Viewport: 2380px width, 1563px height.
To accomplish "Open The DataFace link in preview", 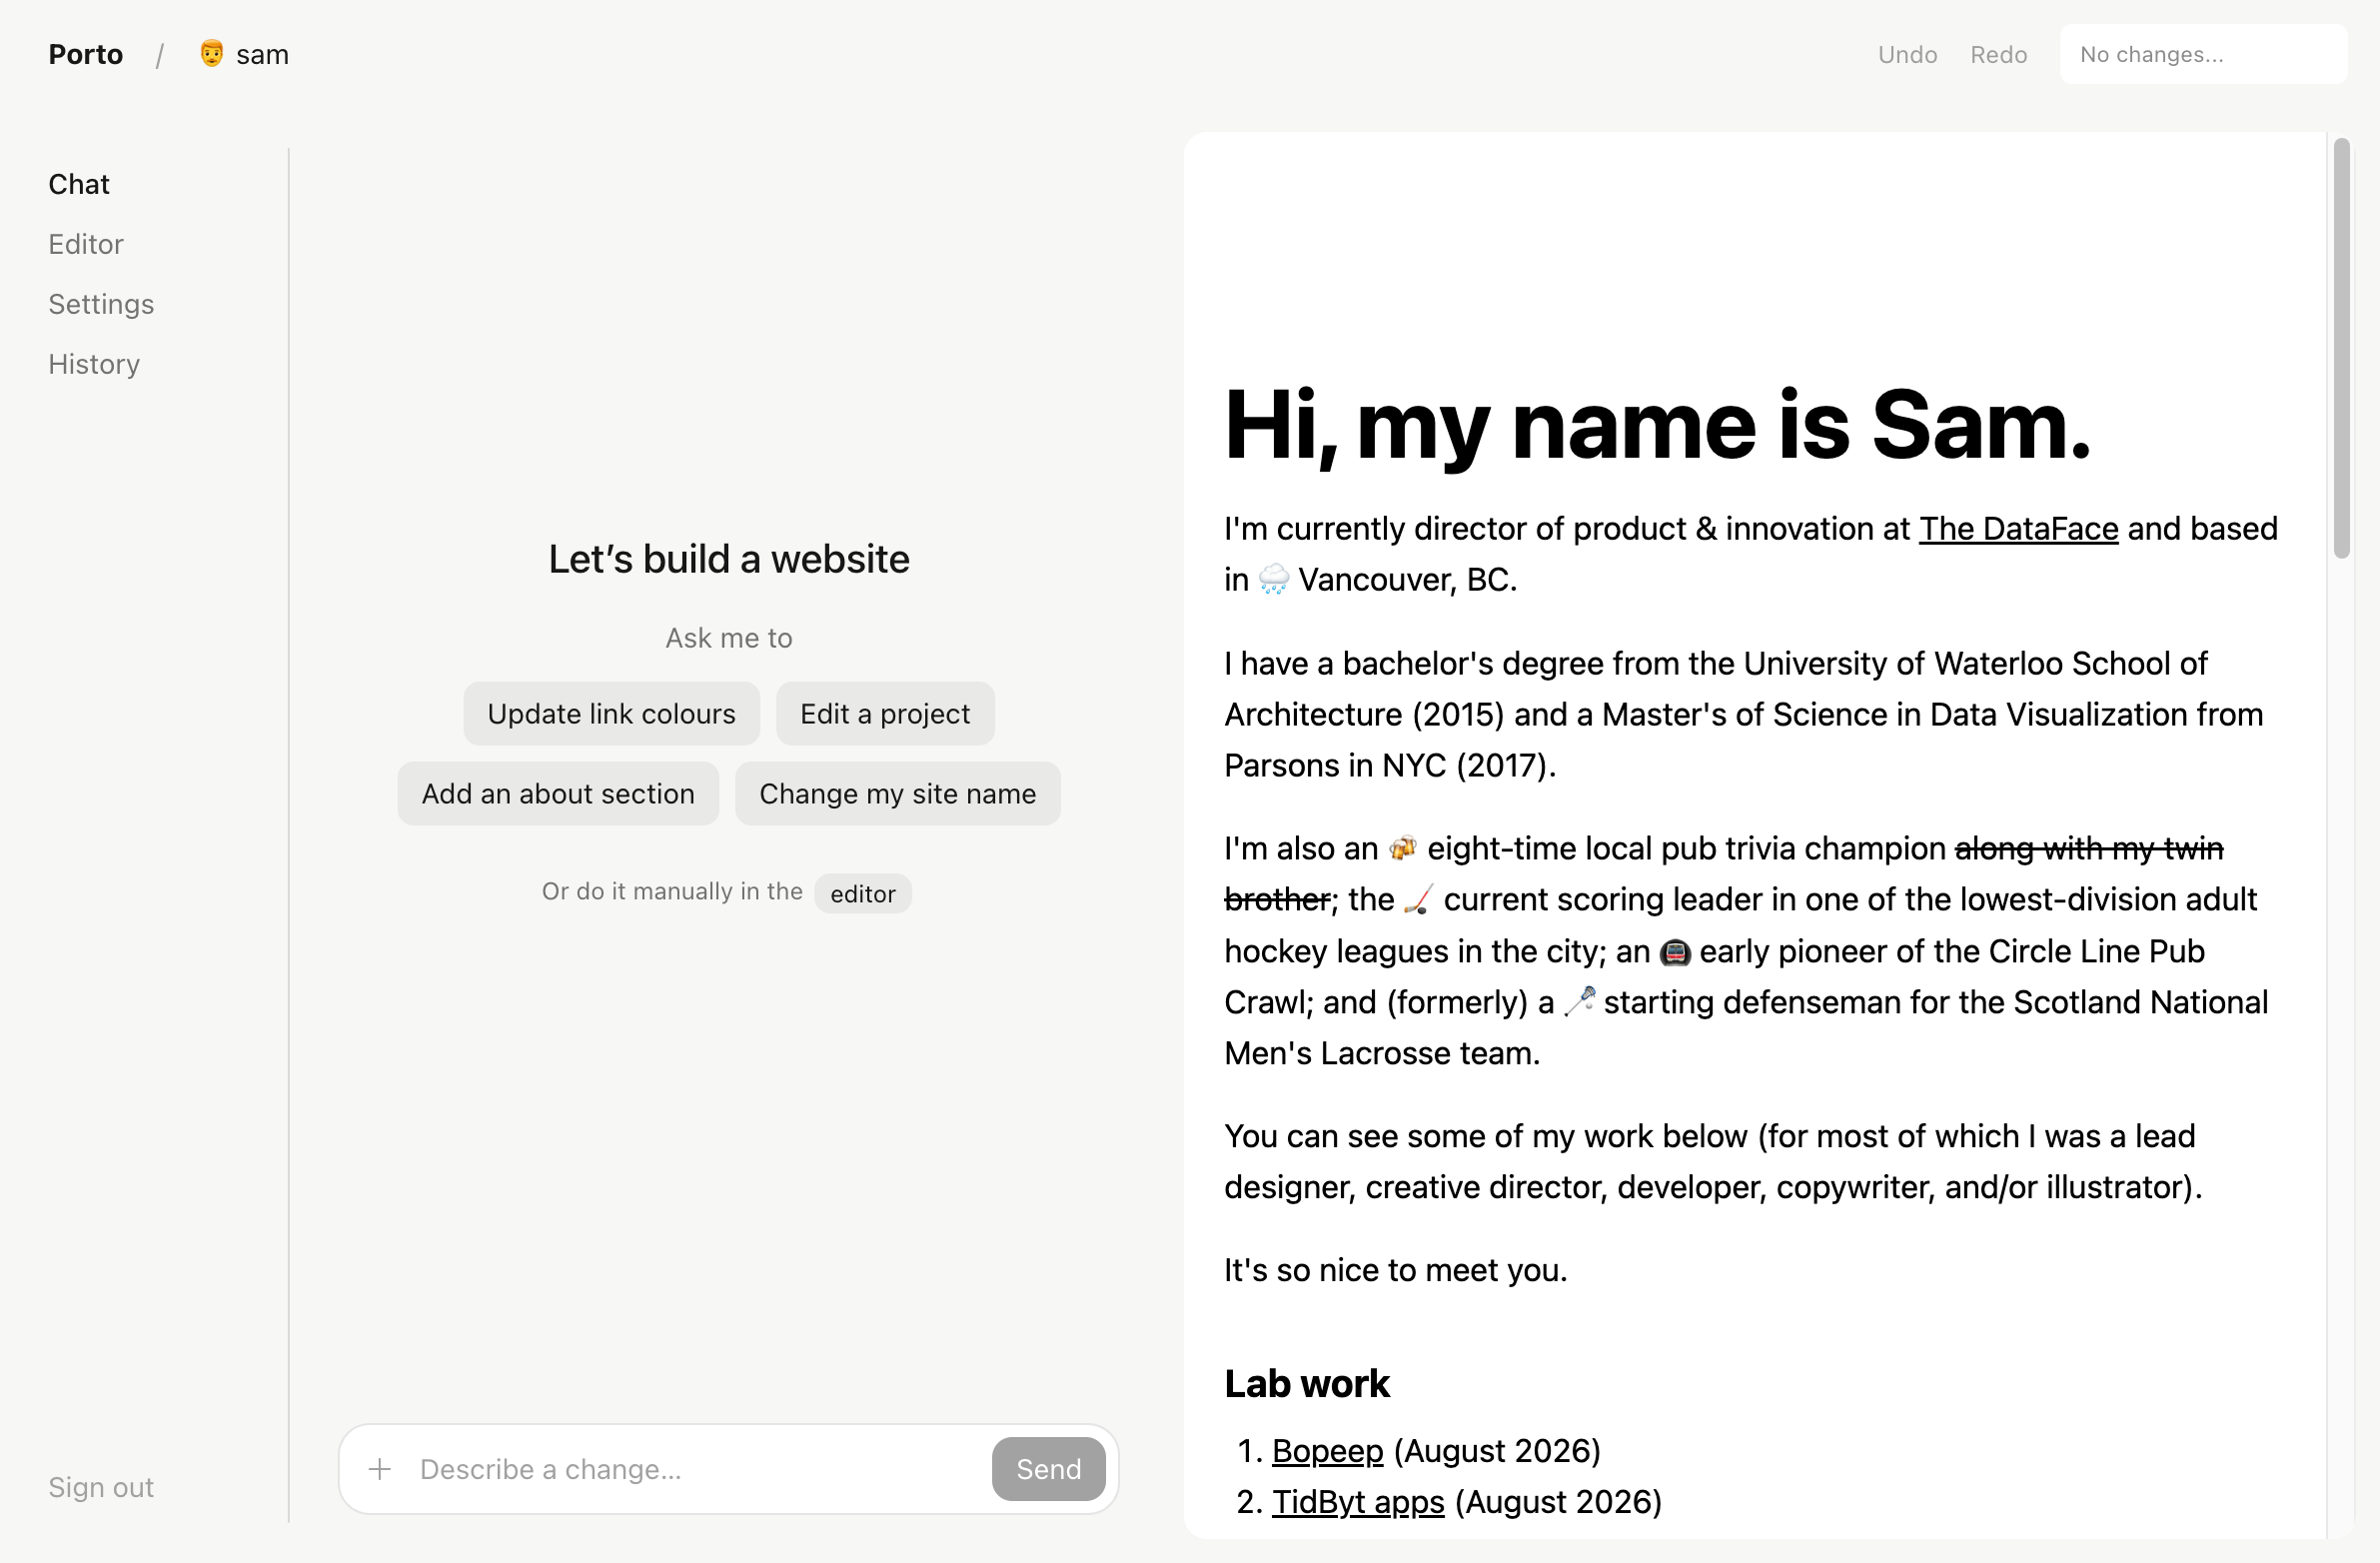I will (2018, 529).
